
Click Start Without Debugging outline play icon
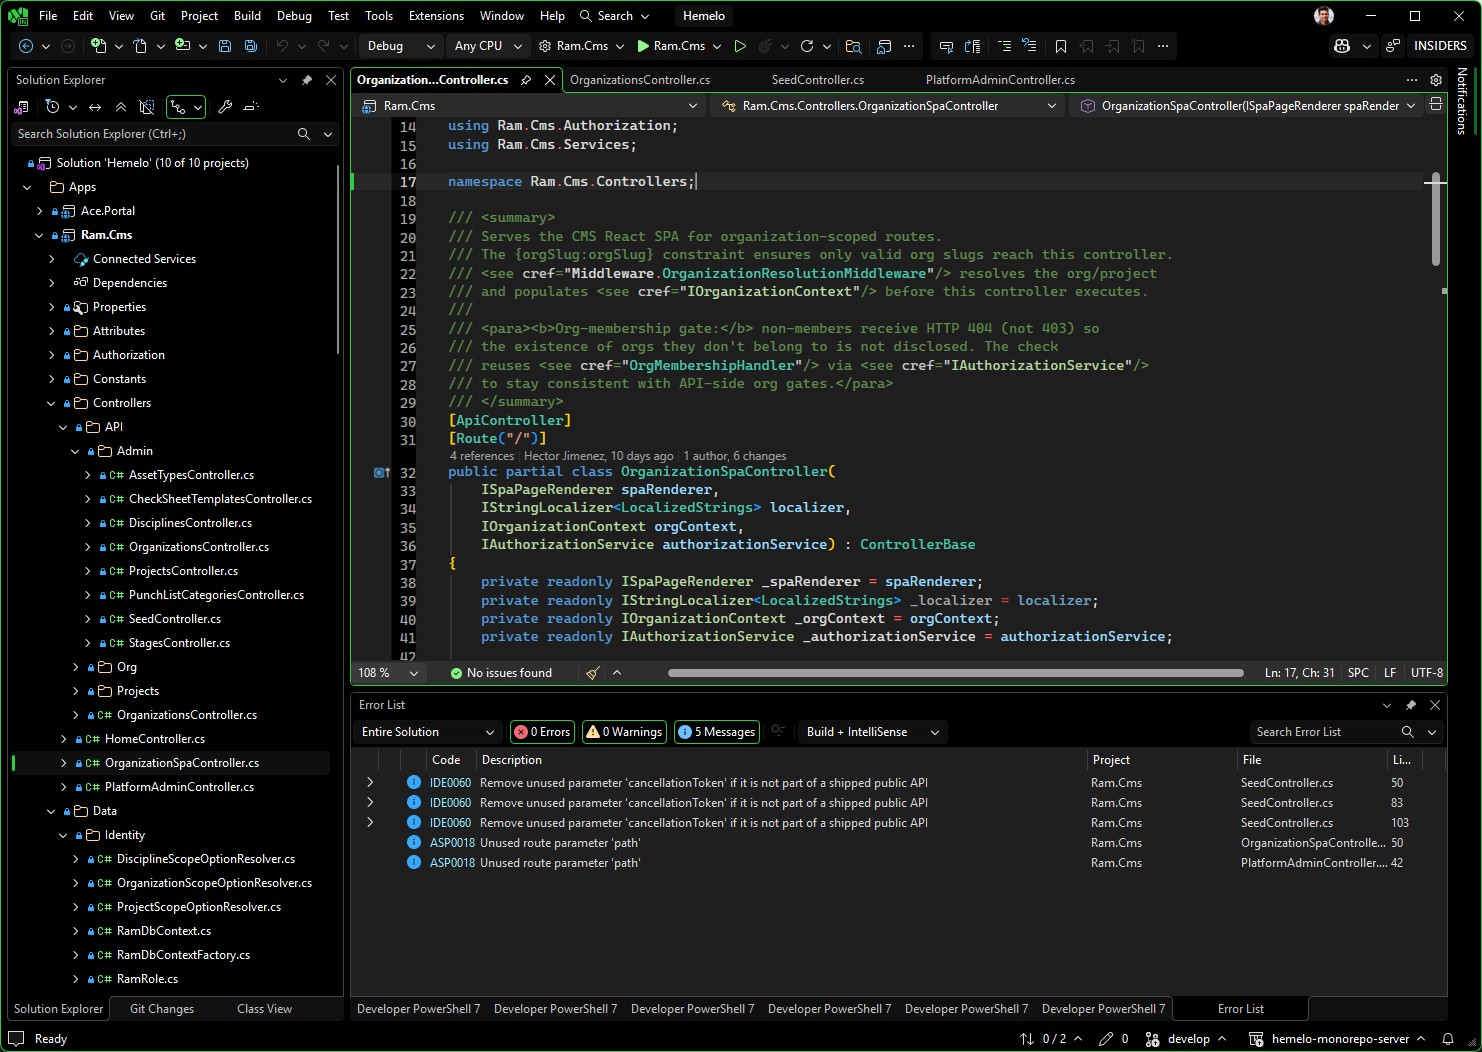tap(740, 46)
